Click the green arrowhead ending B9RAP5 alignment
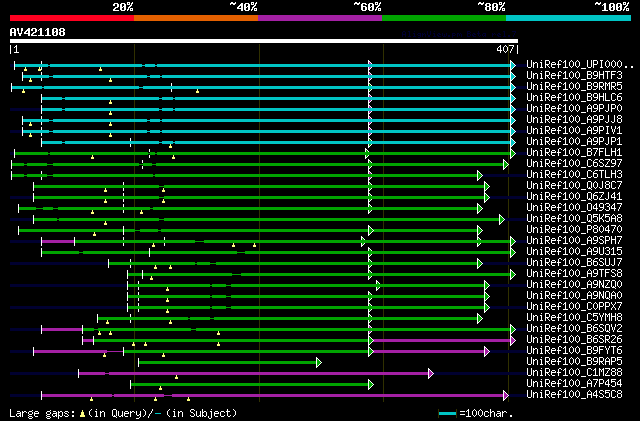Image resolution: width=640 pixels, height=421 pixels. (x=319, y=363)
